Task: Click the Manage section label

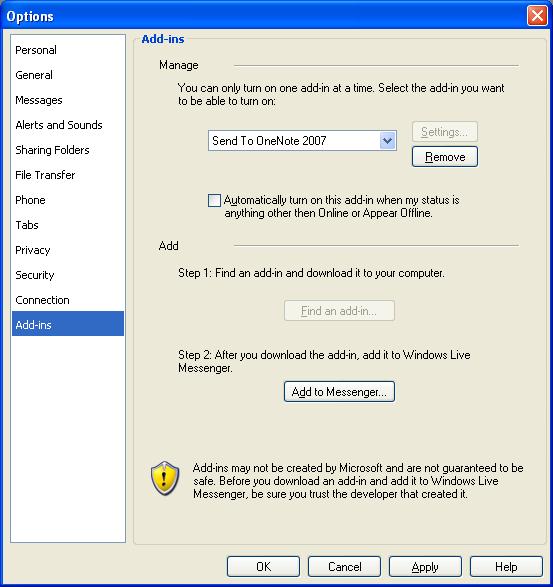Action: click(179, 65)
